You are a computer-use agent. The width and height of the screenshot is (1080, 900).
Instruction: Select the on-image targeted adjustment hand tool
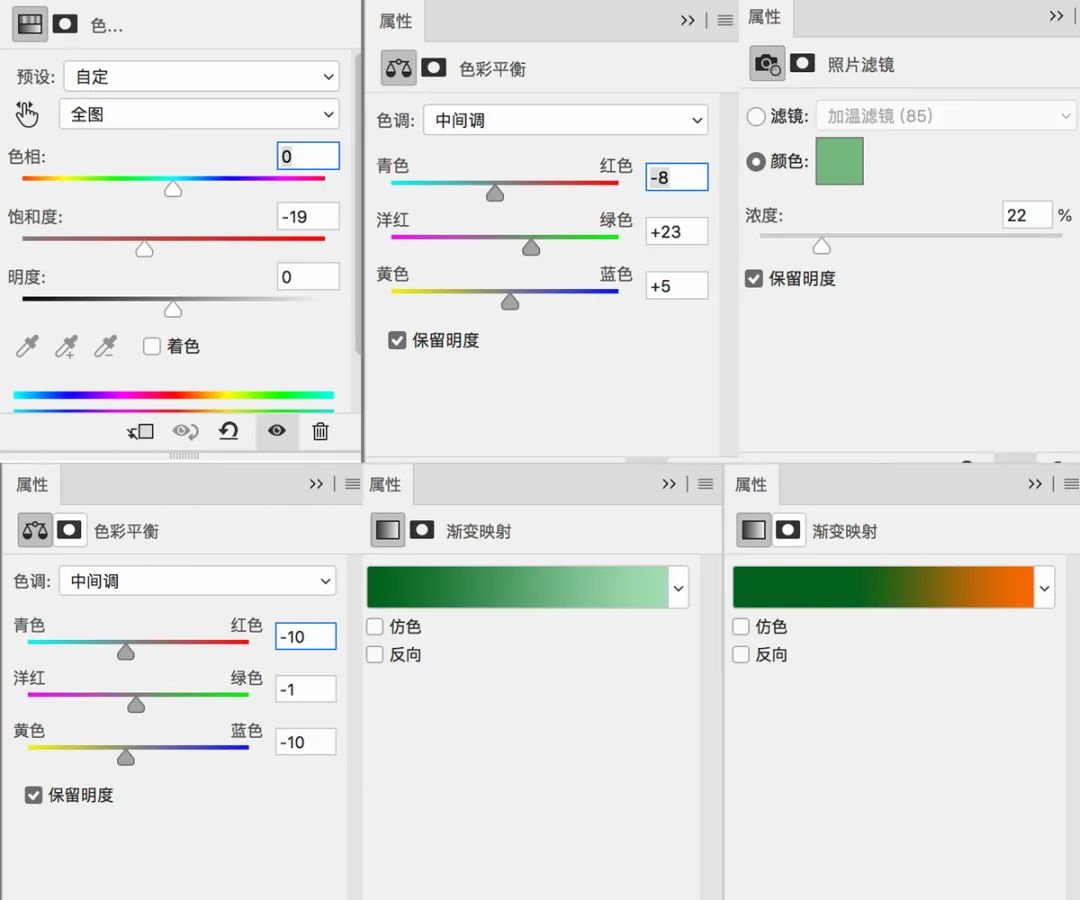27,115
